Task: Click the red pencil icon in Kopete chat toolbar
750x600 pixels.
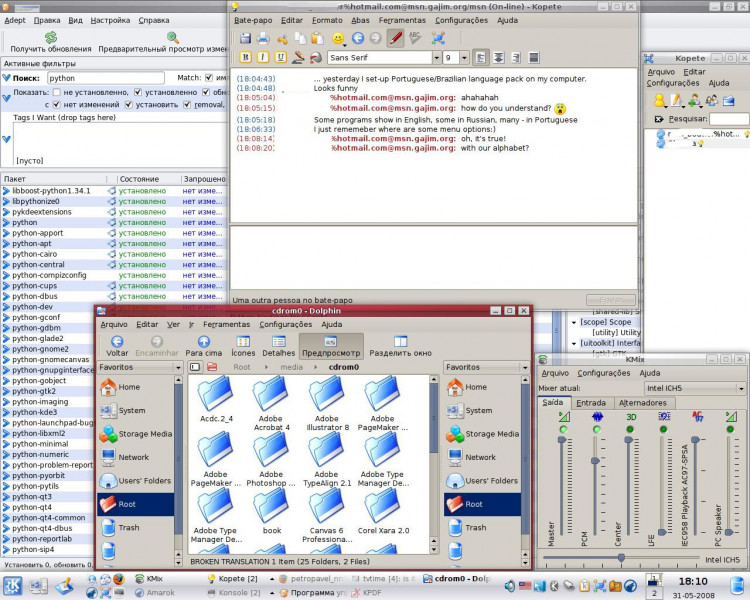Action: click(395, 38)
